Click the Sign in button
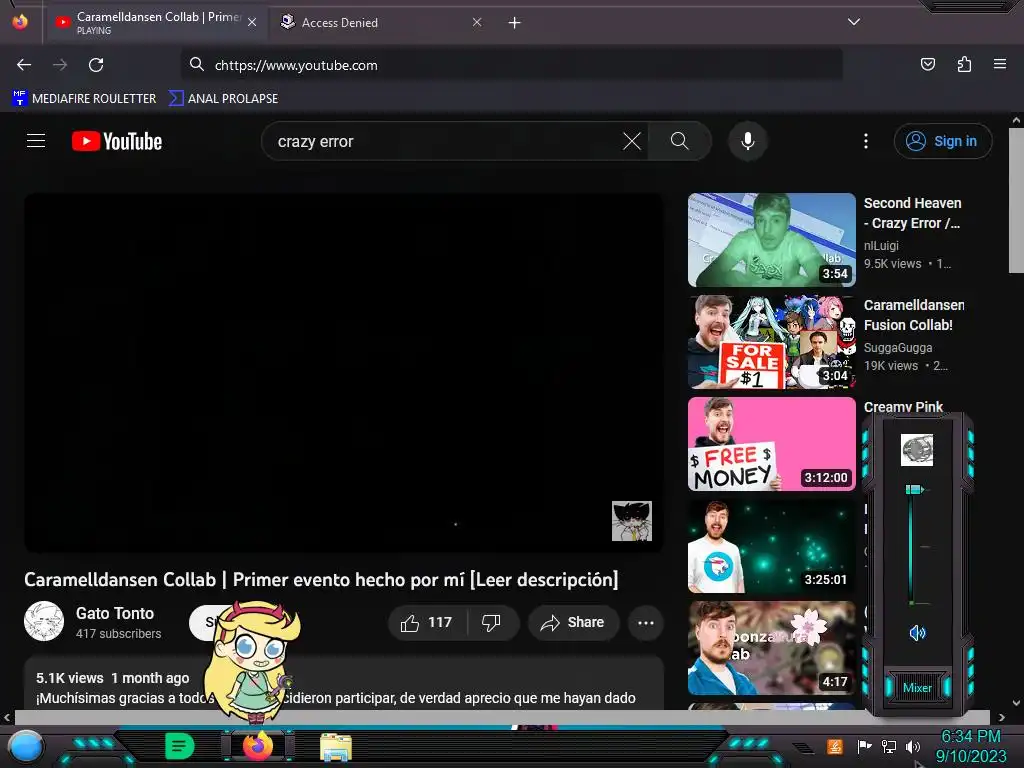The height and width of the screenshot is (768, 1024). click(x=943, y=141)
